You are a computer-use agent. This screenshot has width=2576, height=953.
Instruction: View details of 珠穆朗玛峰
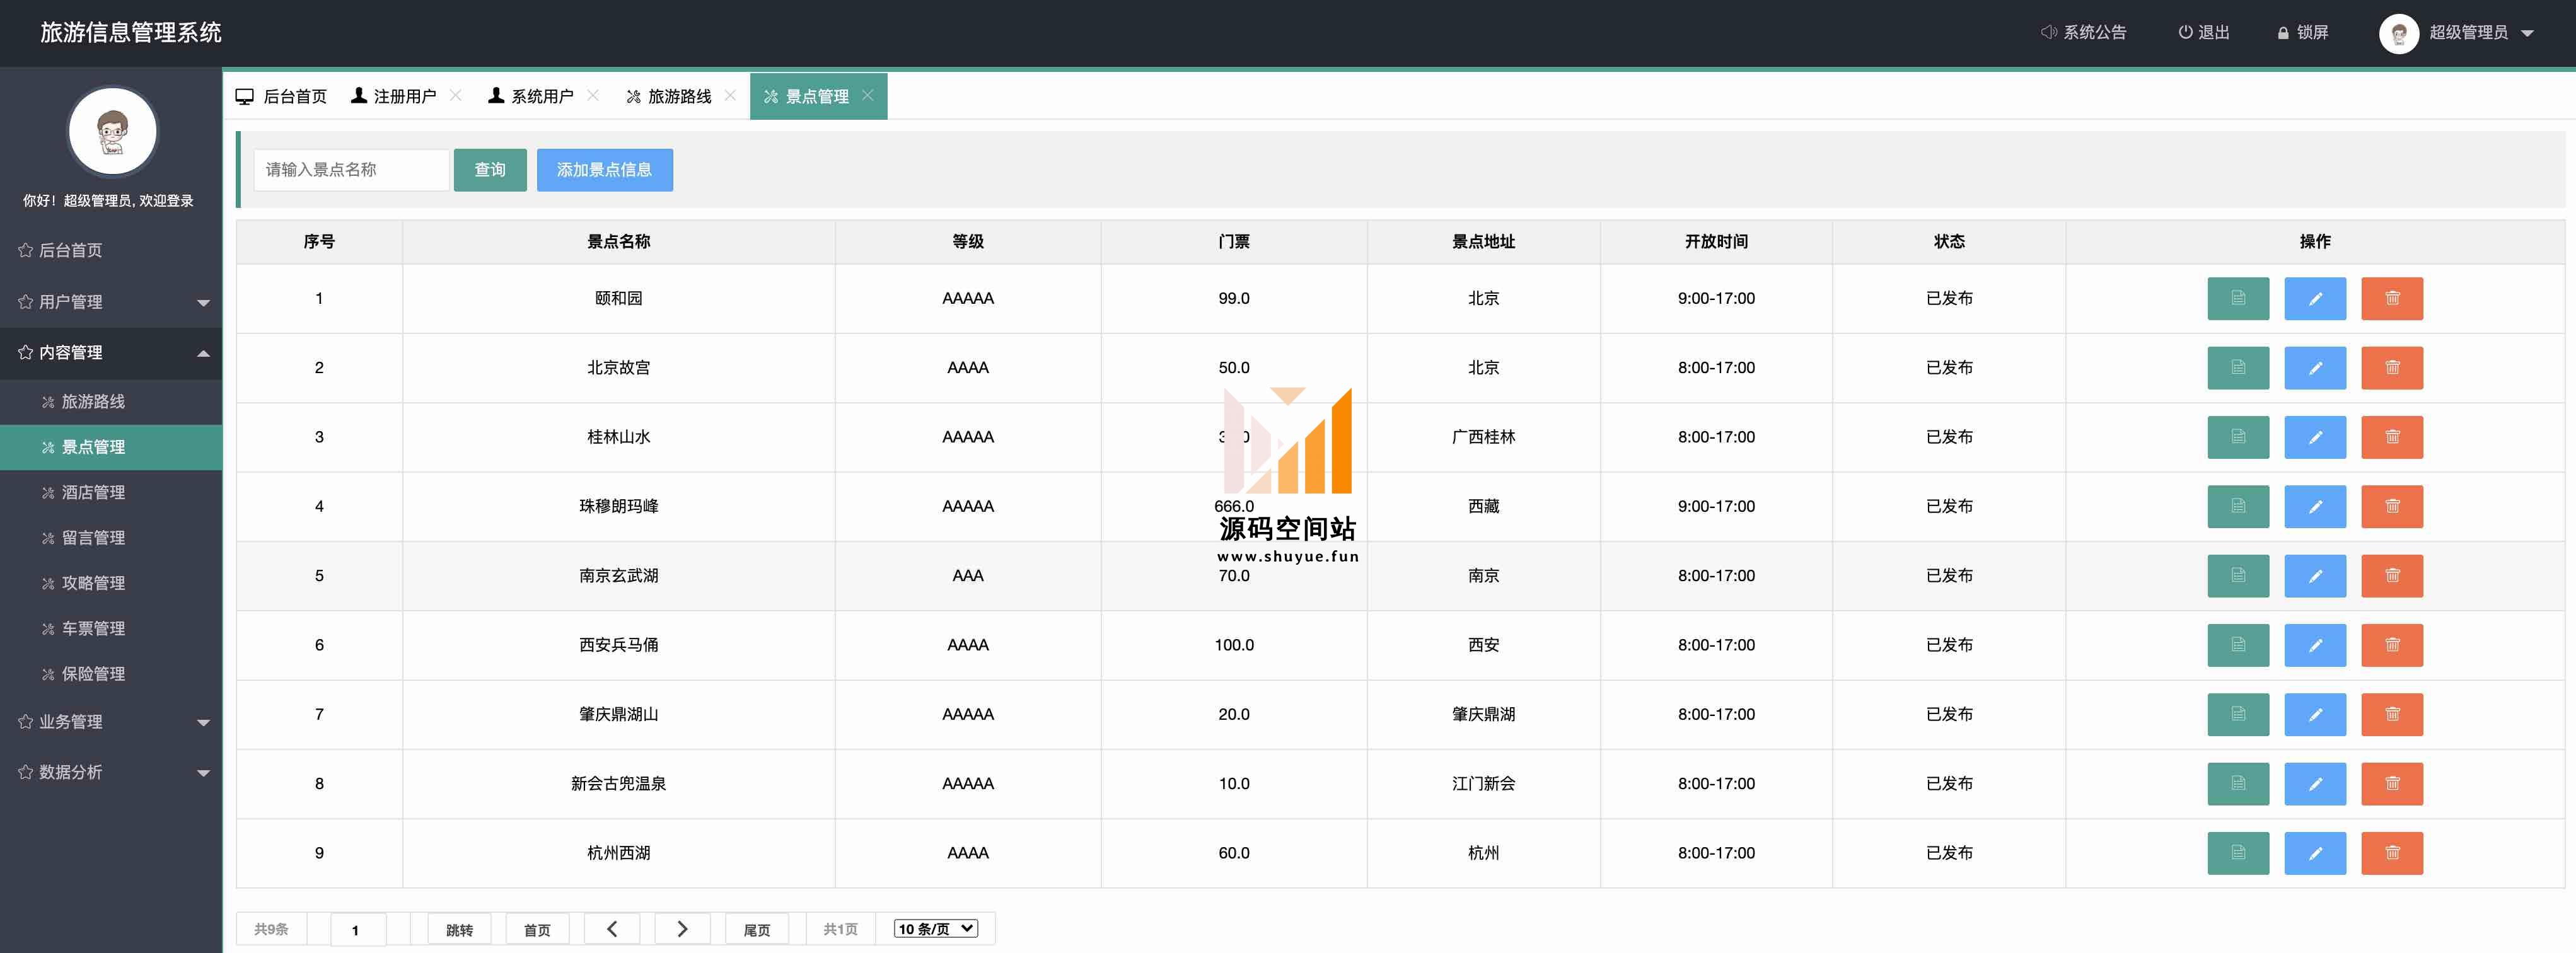(2238, 506)
